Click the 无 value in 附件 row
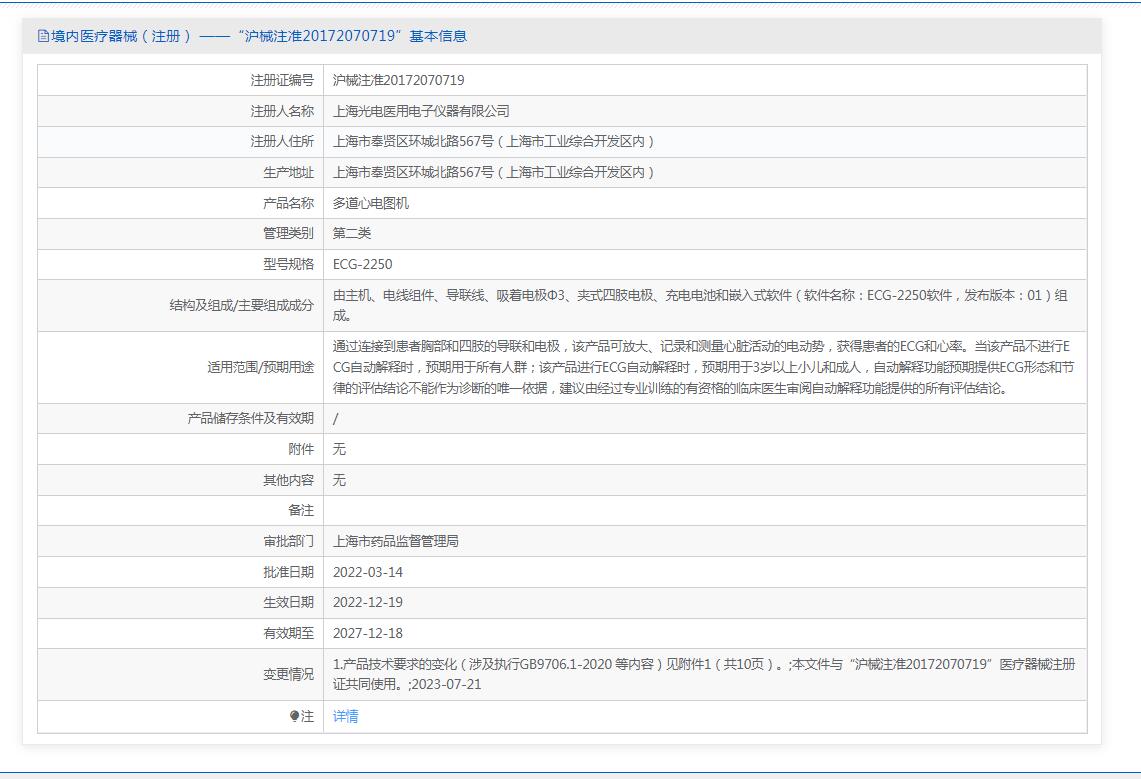Image resolution: width=1141 pixels, height=779 pixels. pos(339,450)
